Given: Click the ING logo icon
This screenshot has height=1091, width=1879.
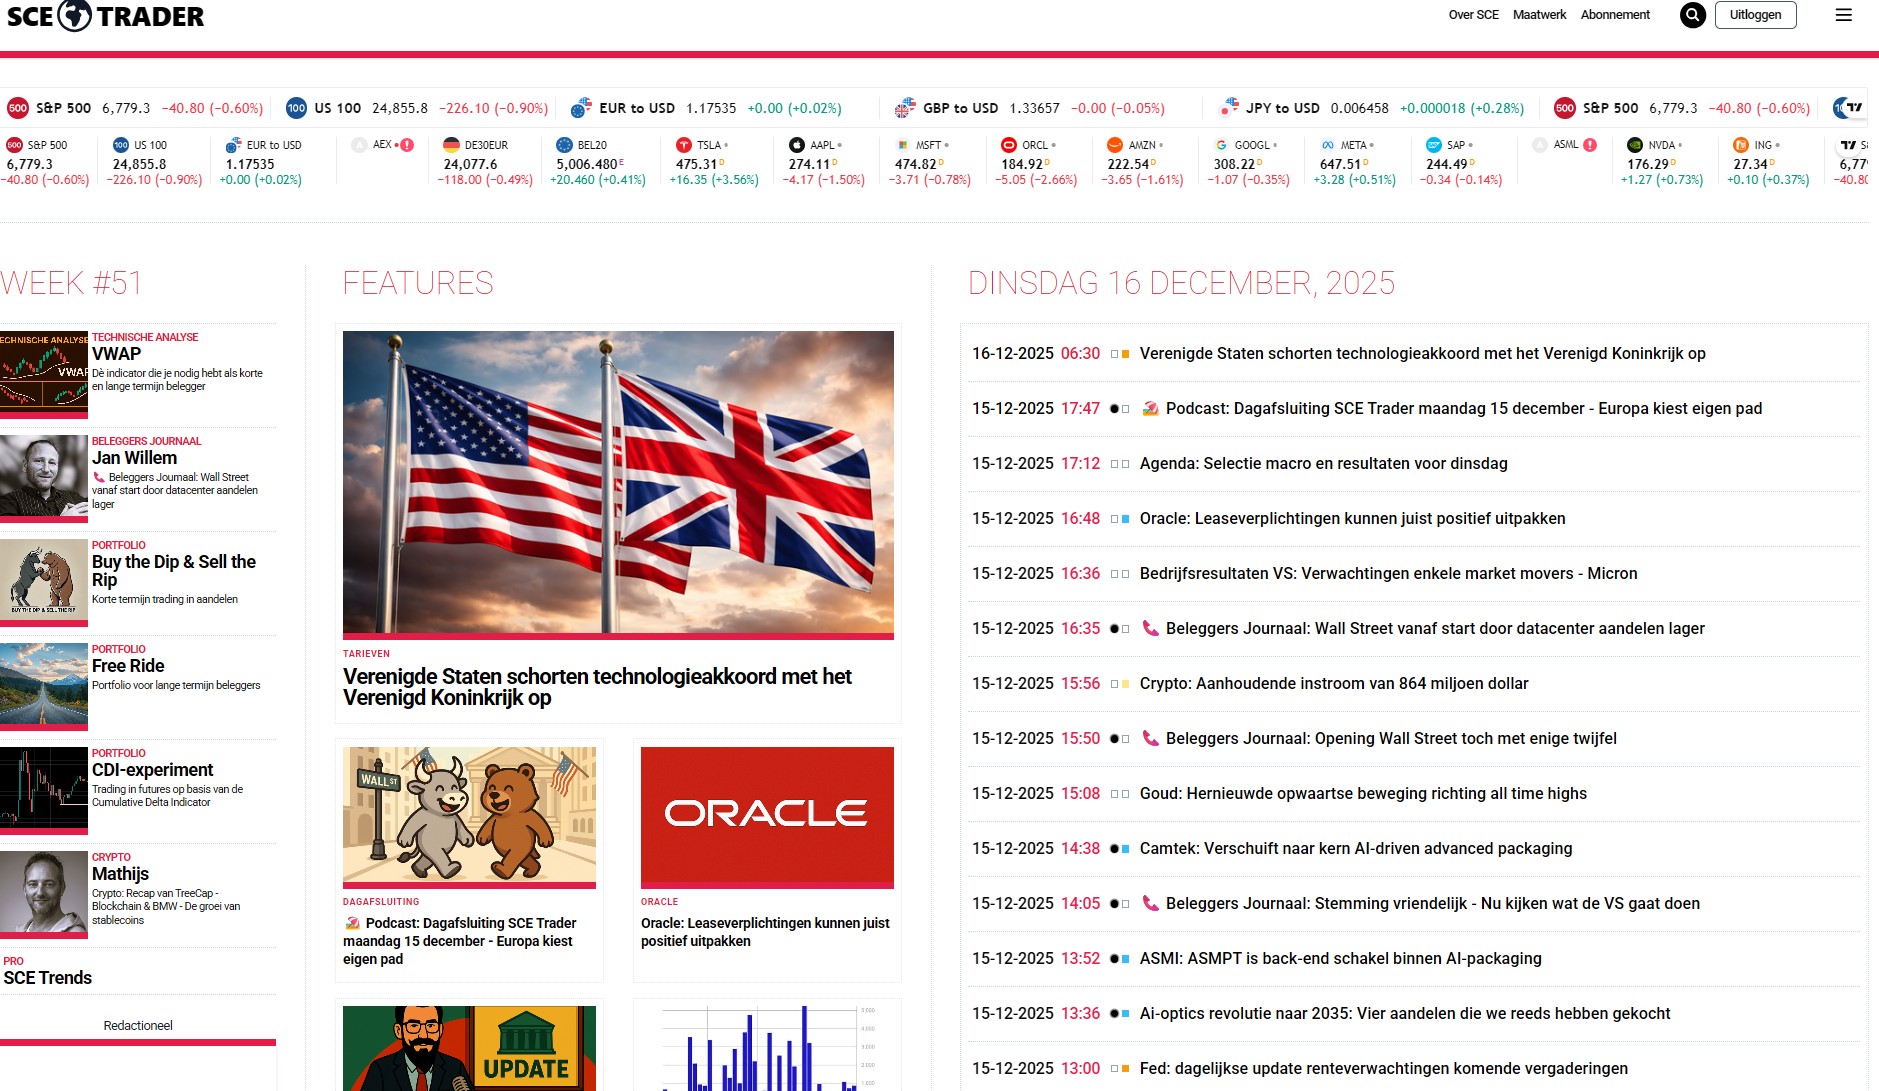Looking at the screenshot, I should click(x=1741, y=145).
